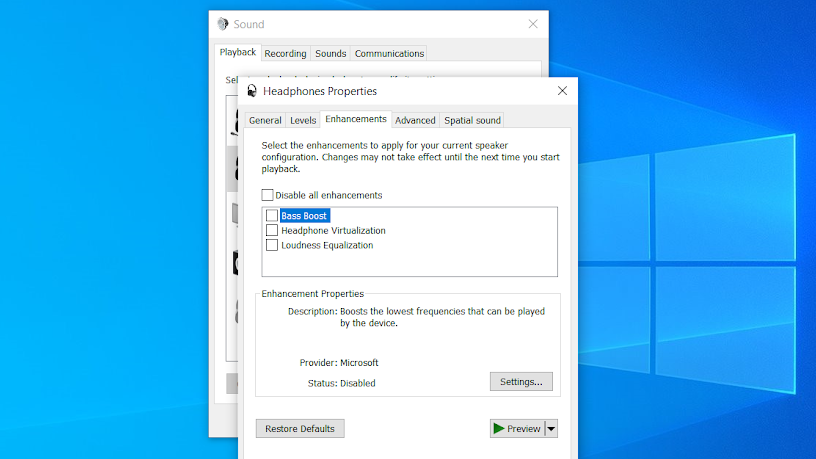Open the Levels tab
Image resolution: width=816 pixels, height=459 pixels.
click(x=303, y=120)
